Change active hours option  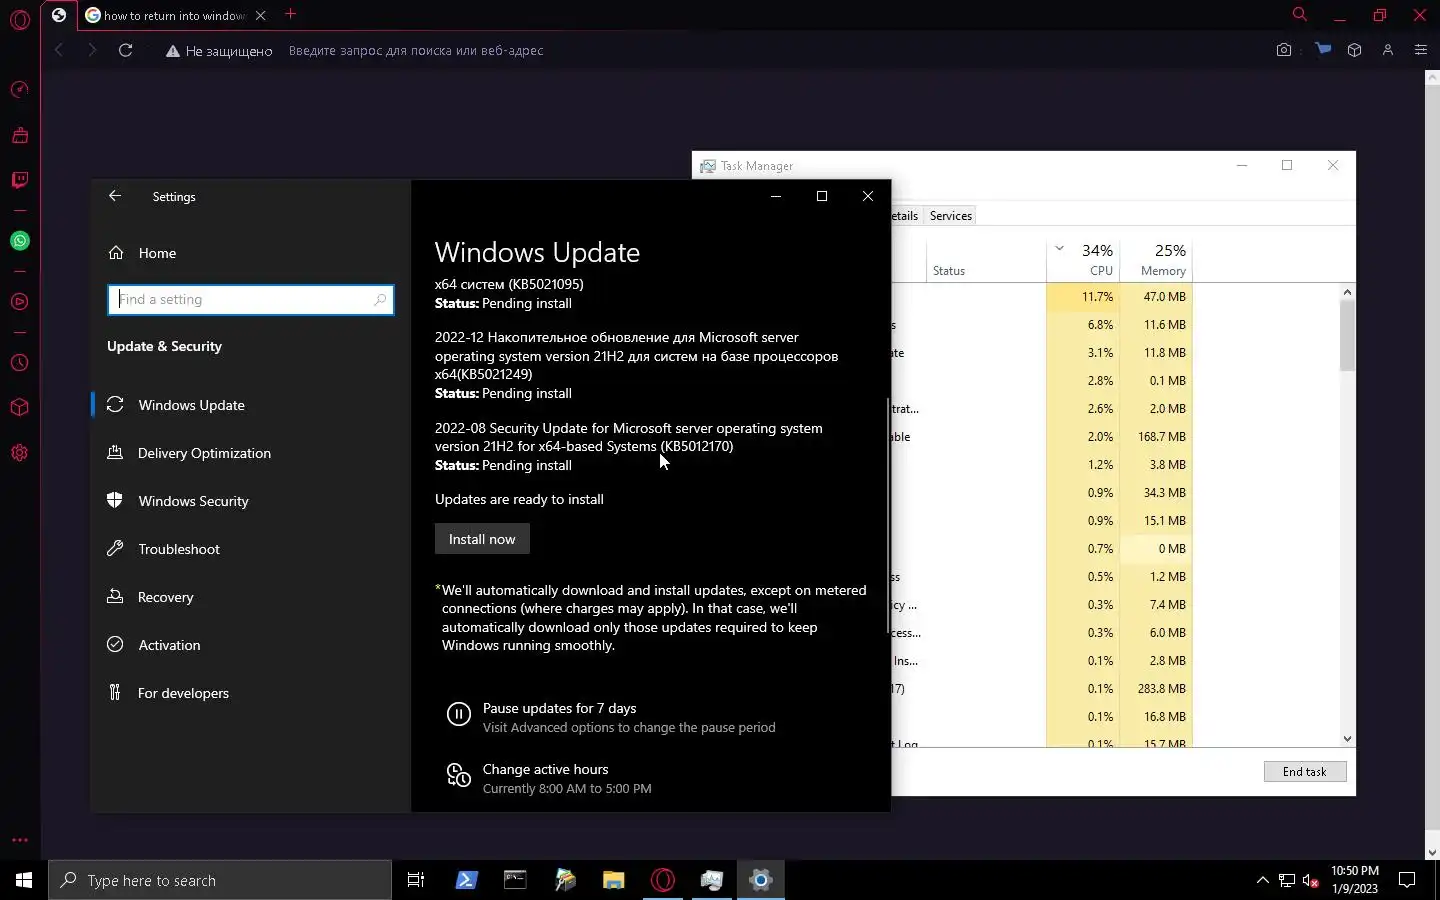click(545, 769)
